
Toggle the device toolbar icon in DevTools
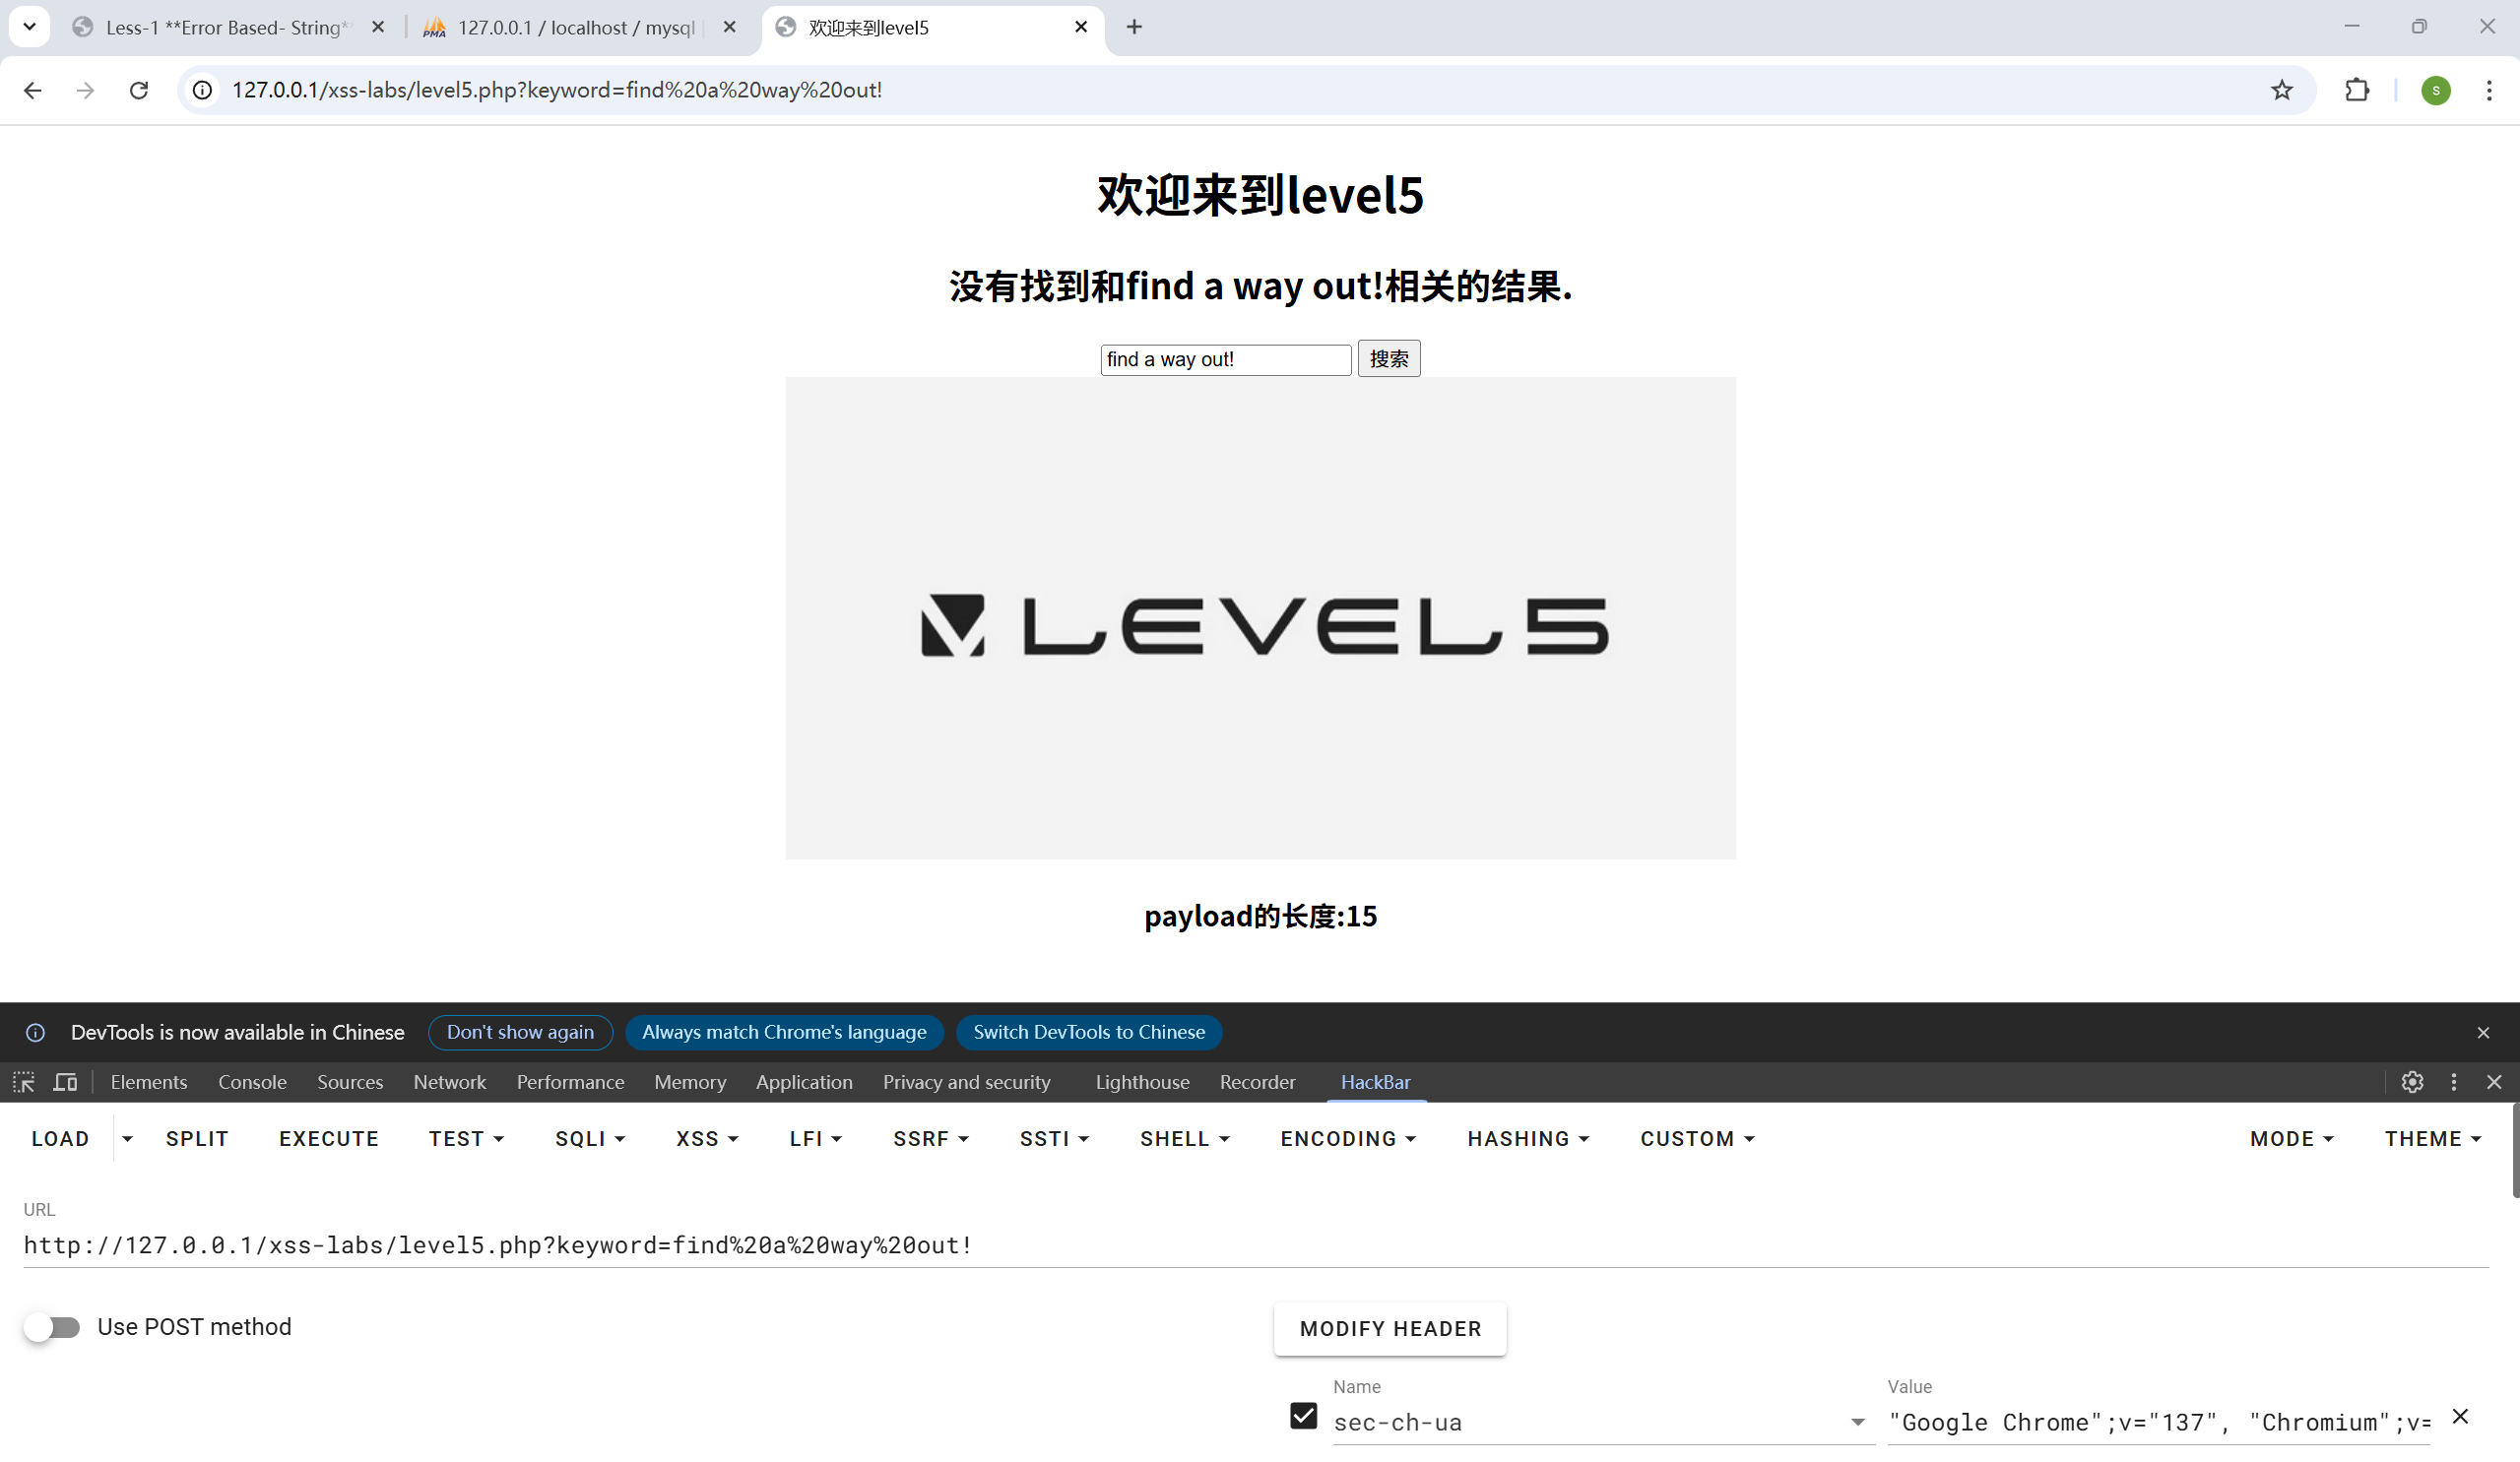[64, 1082]
